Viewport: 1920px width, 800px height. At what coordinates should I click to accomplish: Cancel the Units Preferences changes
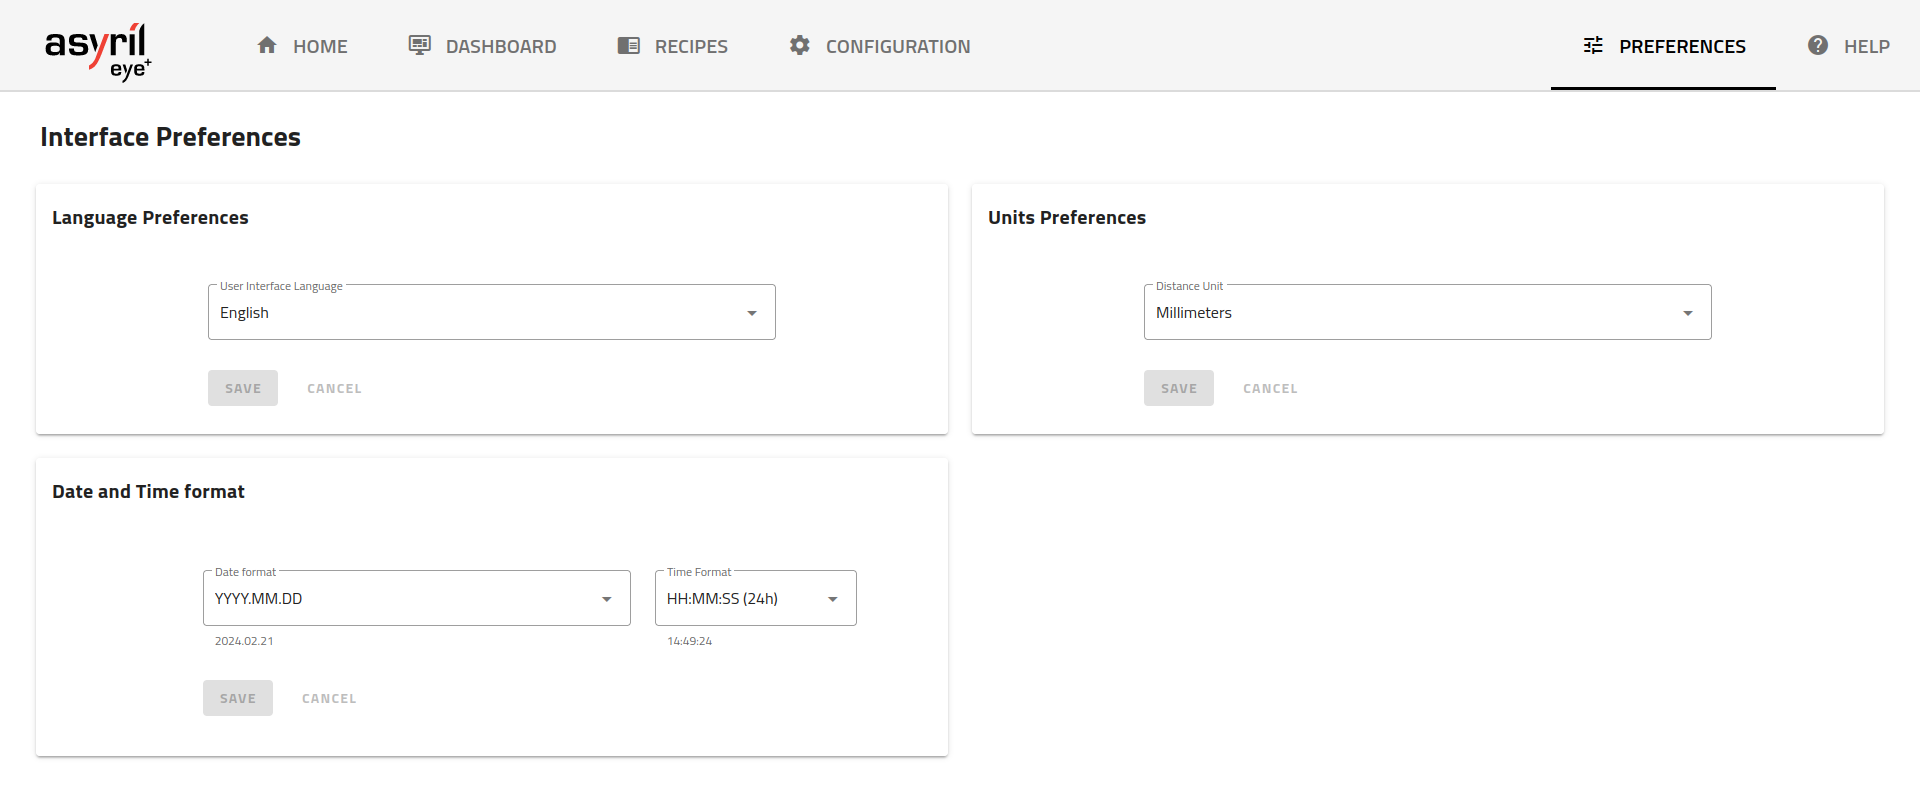[x=1270, y=389]
